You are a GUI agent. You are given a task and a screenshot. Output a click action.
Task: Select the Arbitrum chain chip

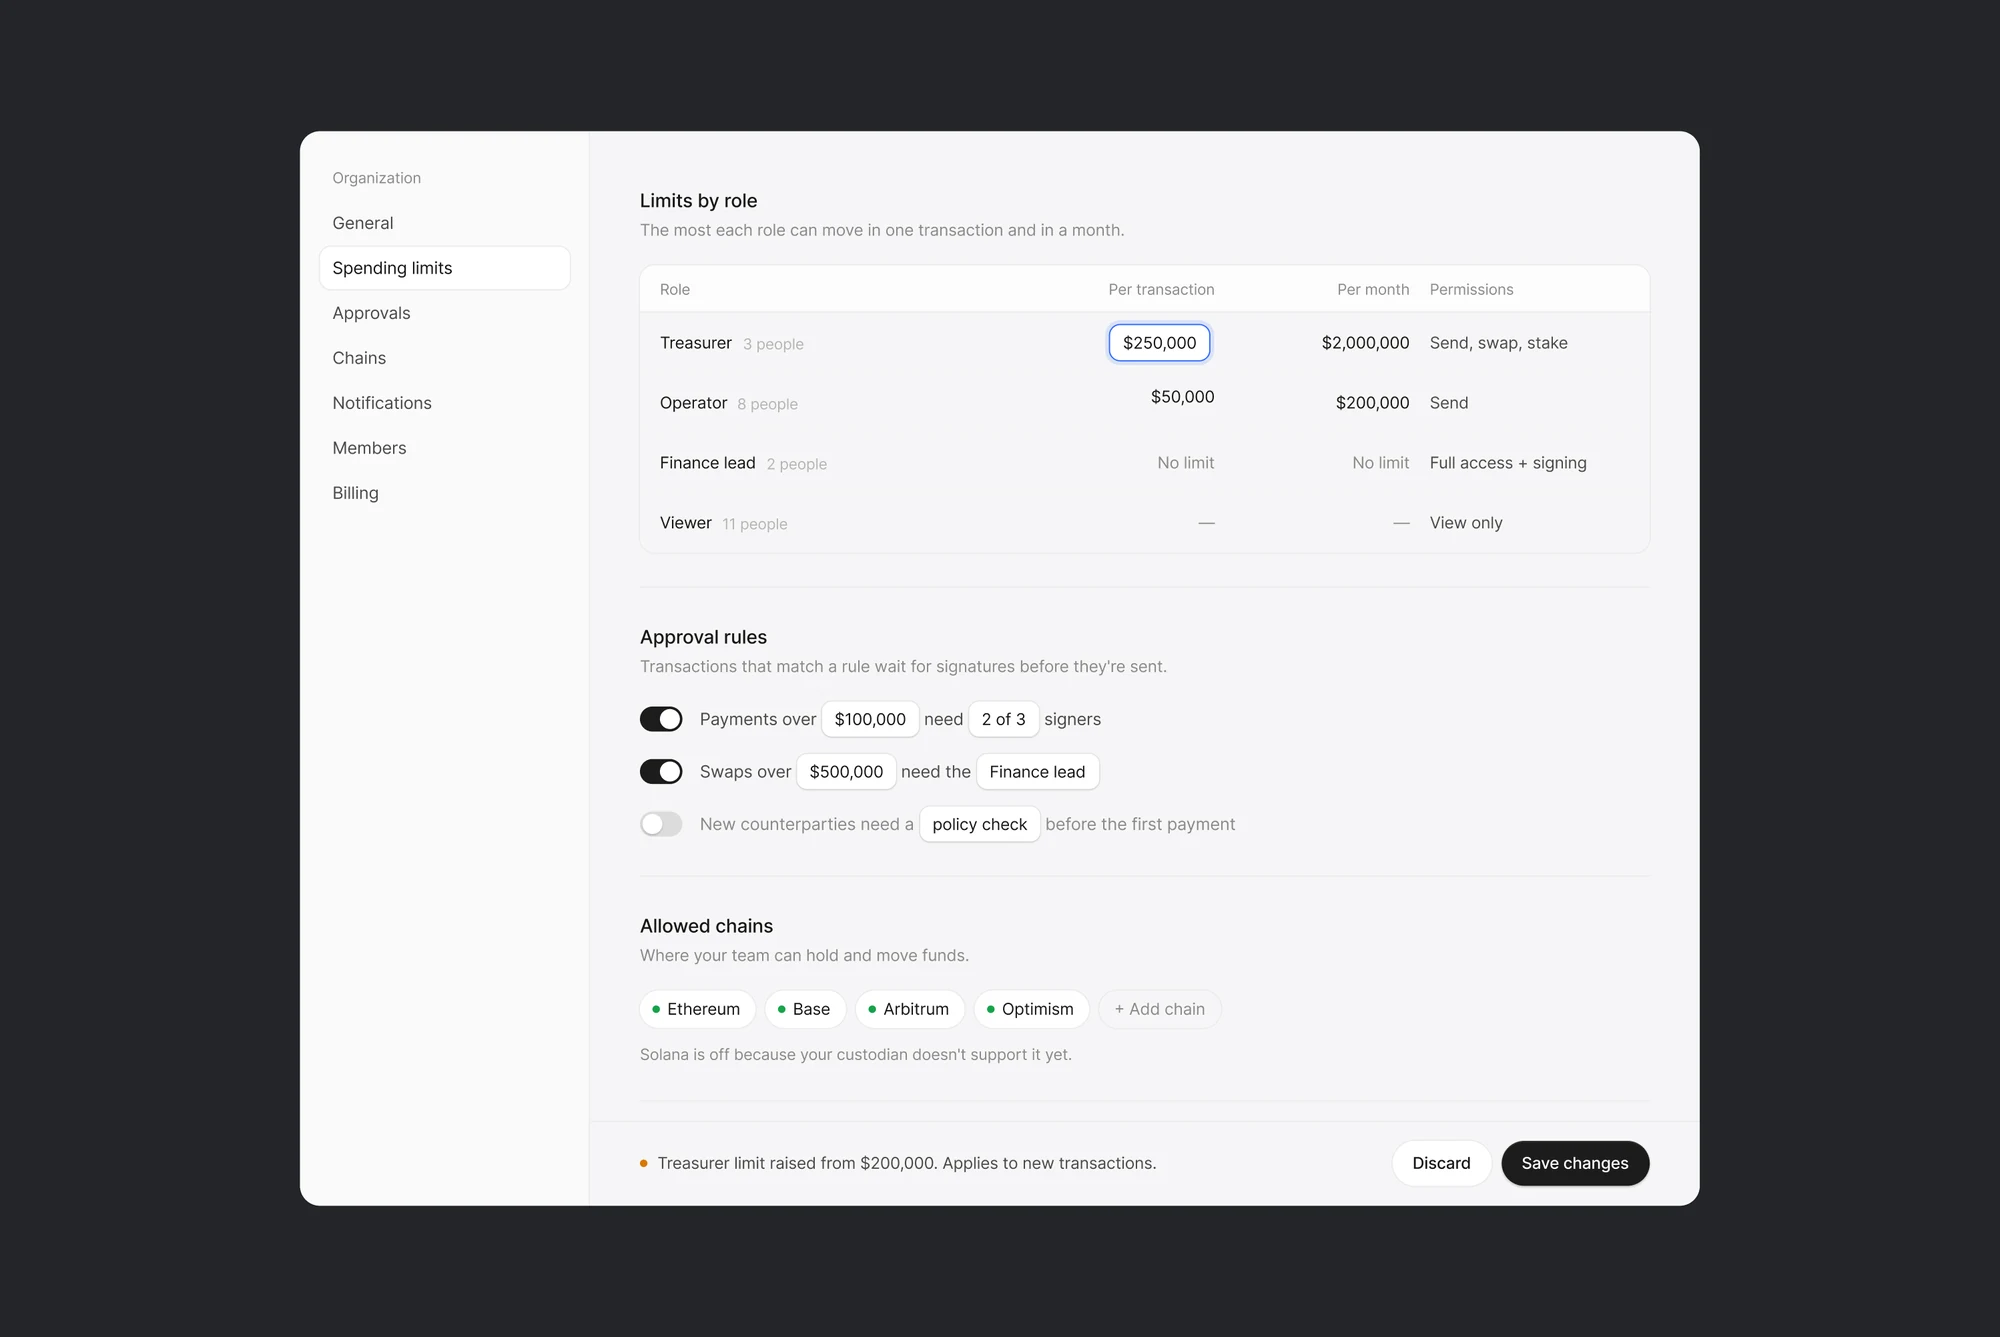coord(909,1009)
